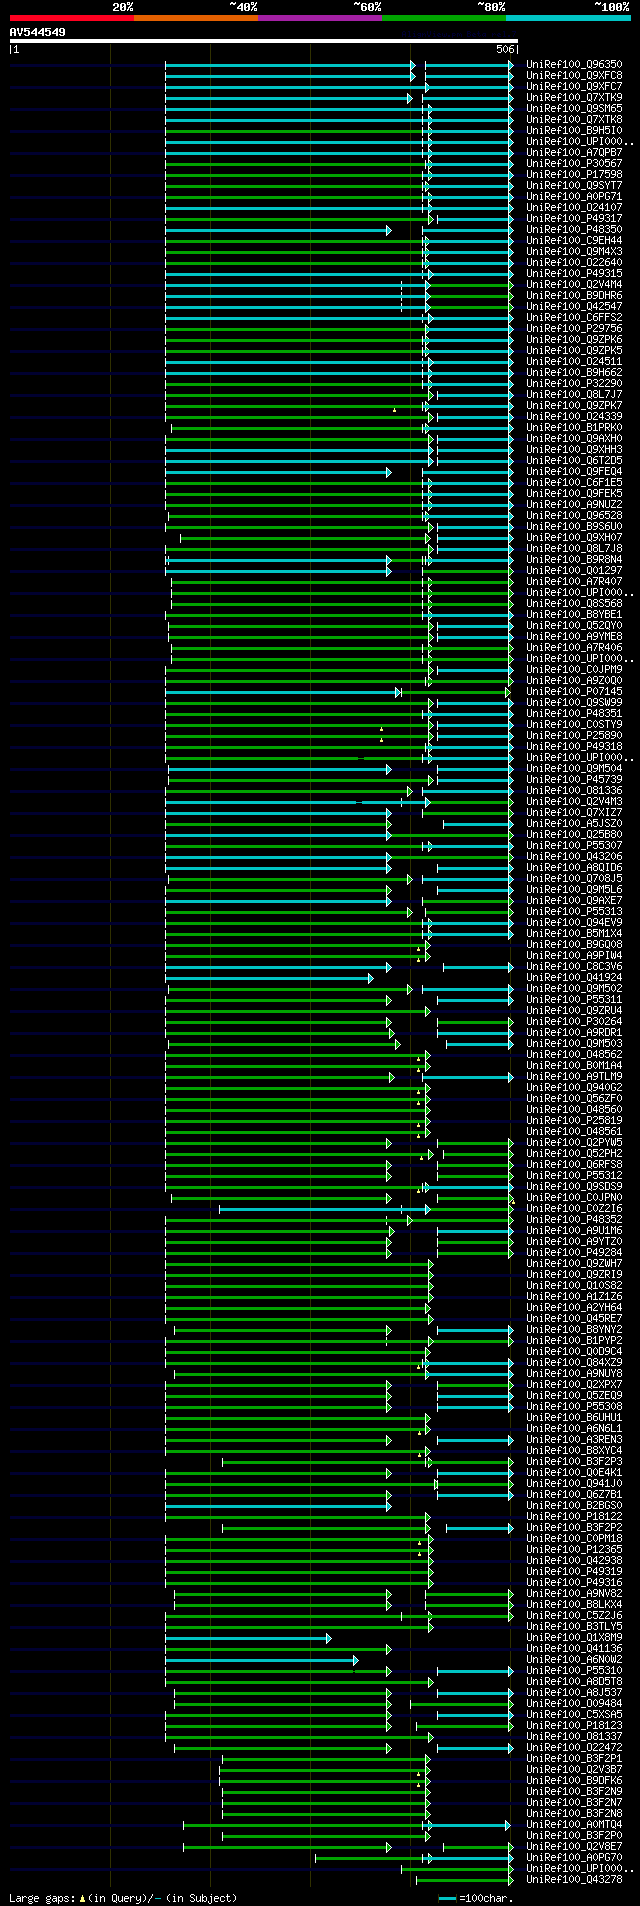Select hit UniRef100_Q96528
The image size is (640, 1906).
[574, 515]
